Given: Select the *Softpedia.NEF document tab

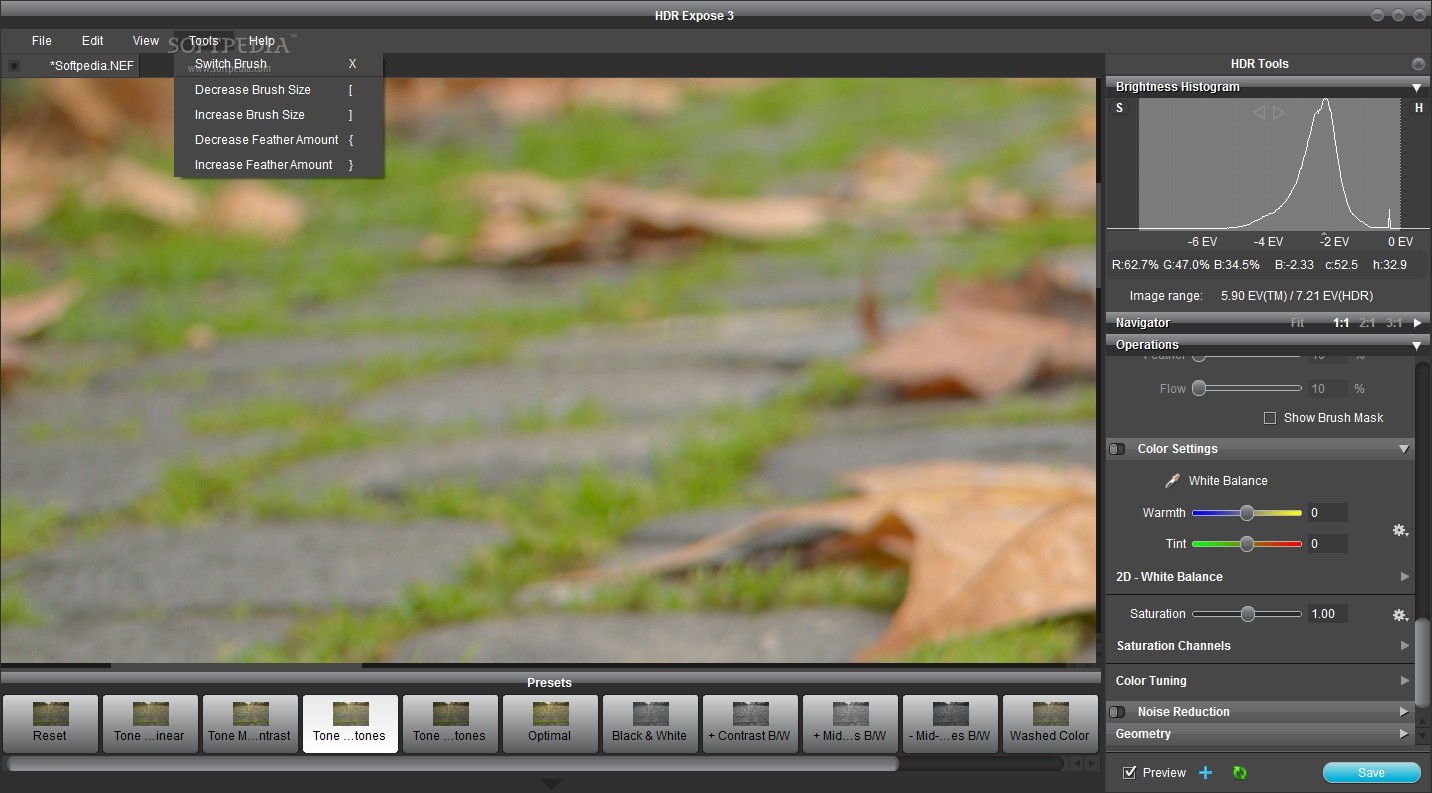Looking at the screenshot, I should [x=91, y=66].
